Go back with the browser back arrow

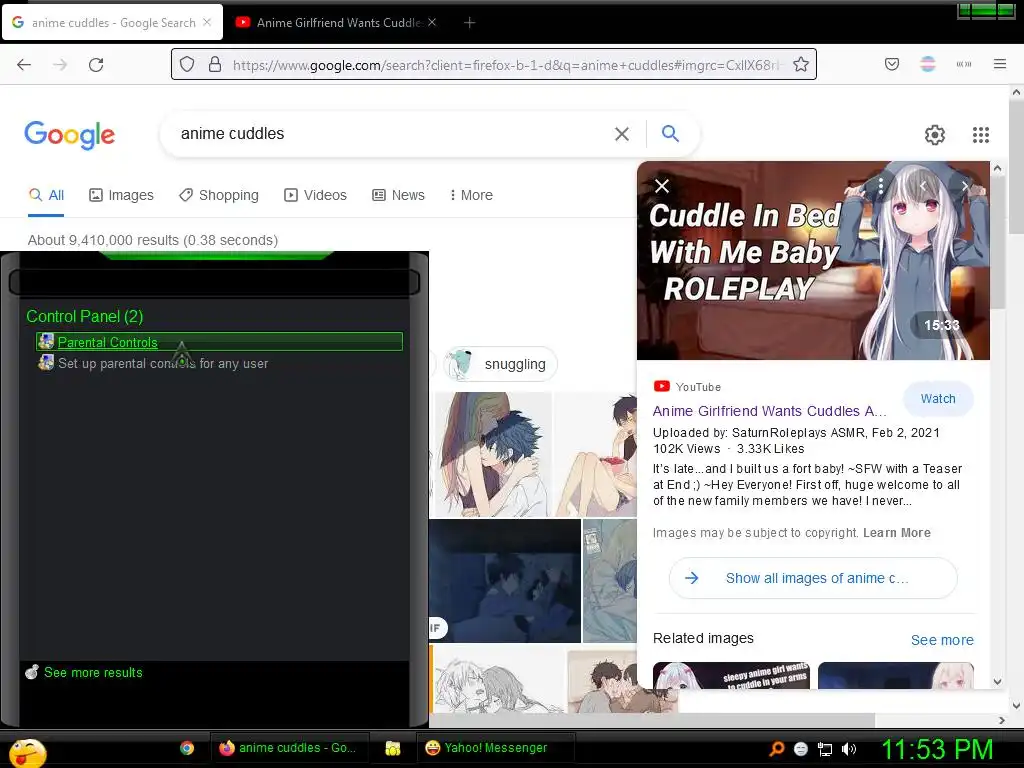pos(24,65)
